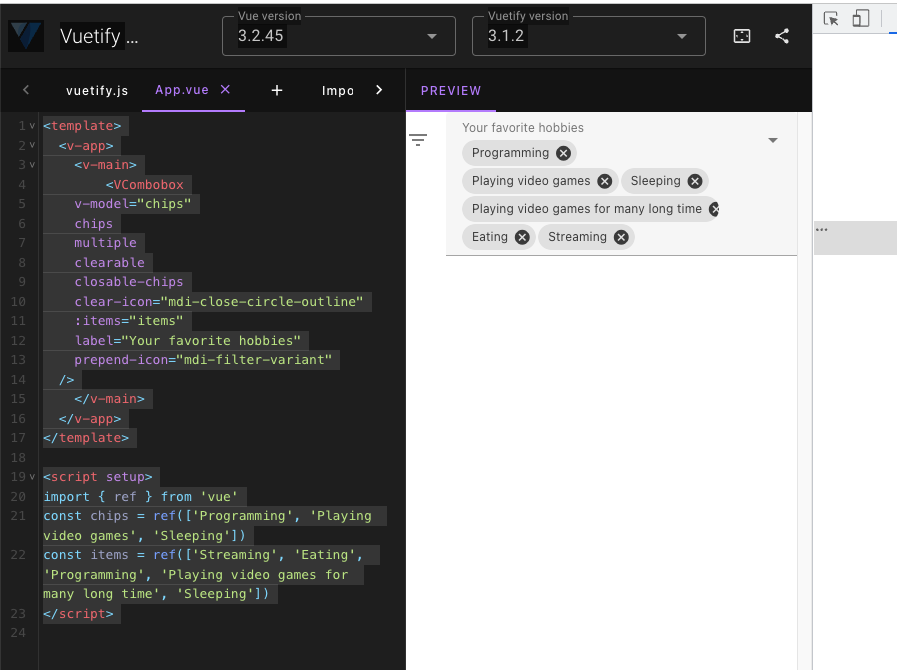The height and width of the screenshot is (670, 897).
Task: Click the filter-variant icon beside the hobbies field
Action: tap(417, 139)
